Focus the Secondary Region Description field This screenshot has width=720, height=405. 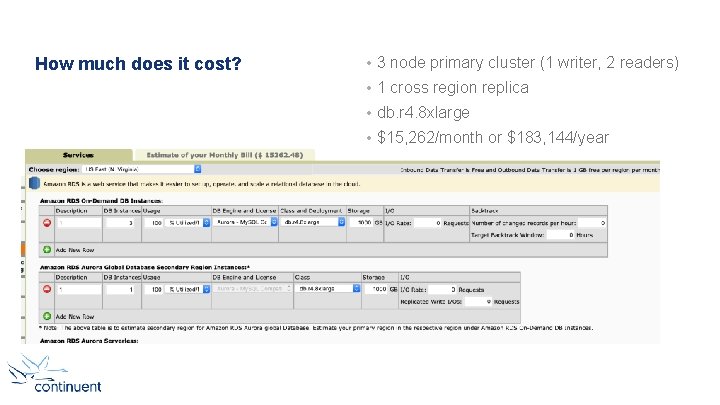click(x=79, y=289)
